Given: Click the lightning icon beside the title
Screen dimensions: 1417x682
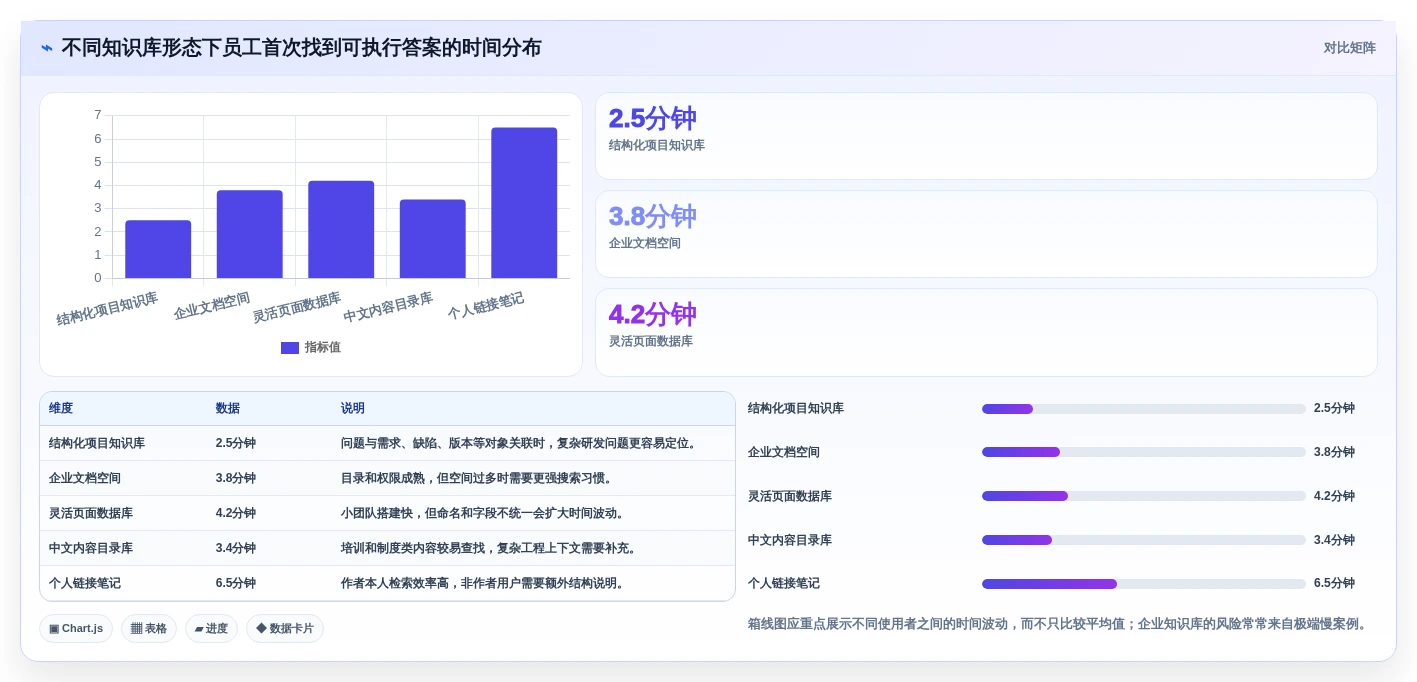Looking at the screenshot, I should click(x=47, y=48).
